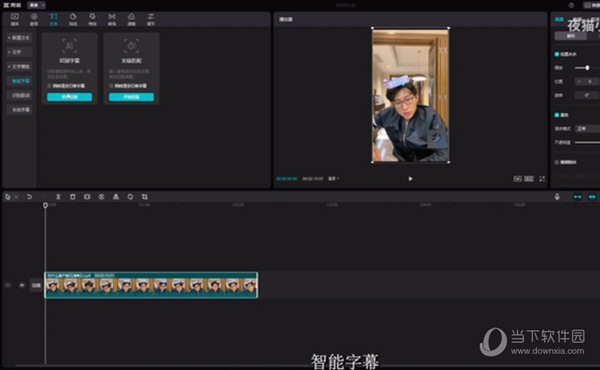Open the player fit/zoom dropdown near the timecode
The width and height of the screenshot is (600, 370).
(x=333, y=179)
